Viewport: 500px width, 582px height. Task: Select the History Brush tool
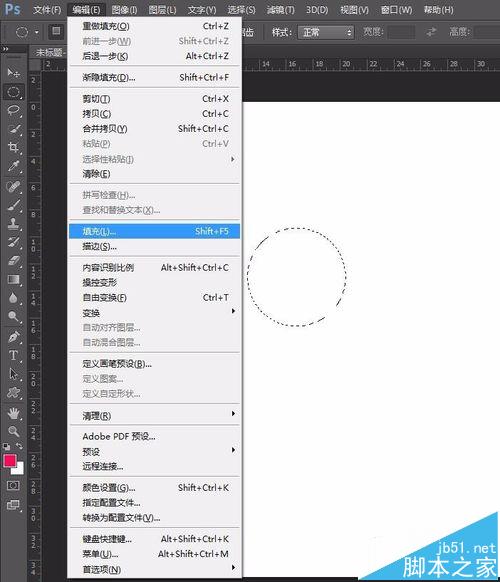coord(14,242)
